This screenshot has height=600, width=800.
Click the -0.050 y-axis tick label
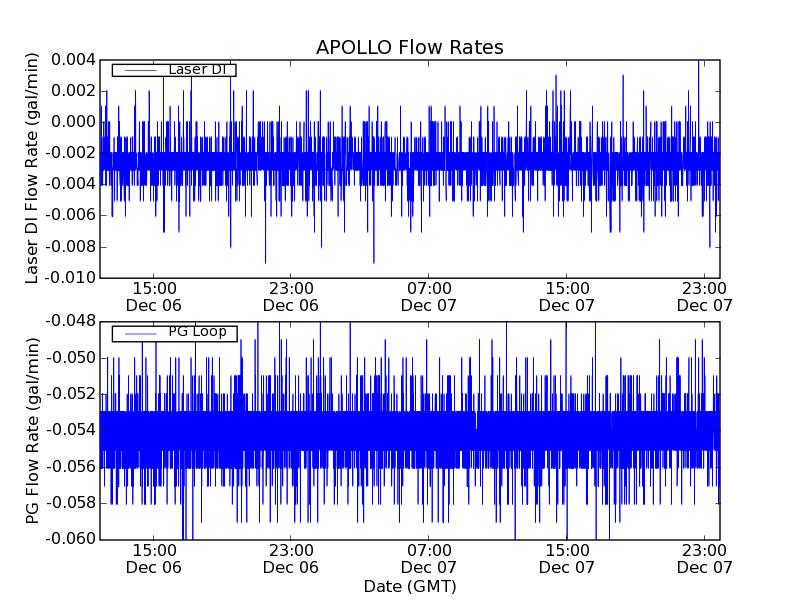click(70, 358)
